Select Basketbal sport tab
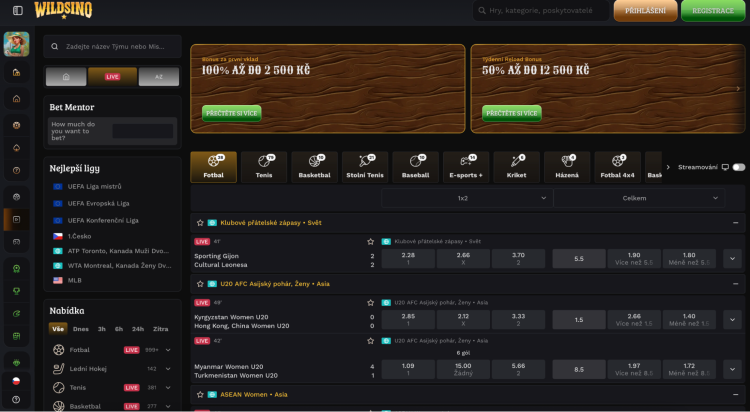 [314, 167]
